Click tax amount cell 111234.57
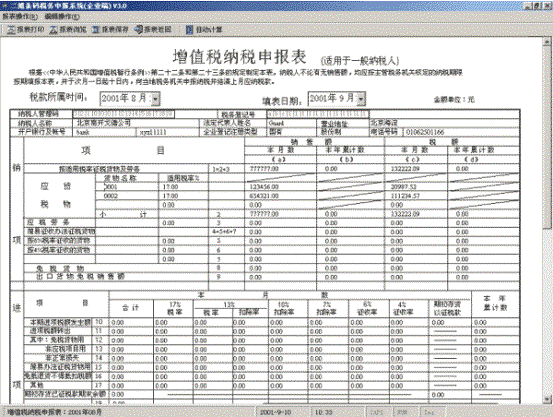This screenshot has height=417, width=553. point(416,196)
